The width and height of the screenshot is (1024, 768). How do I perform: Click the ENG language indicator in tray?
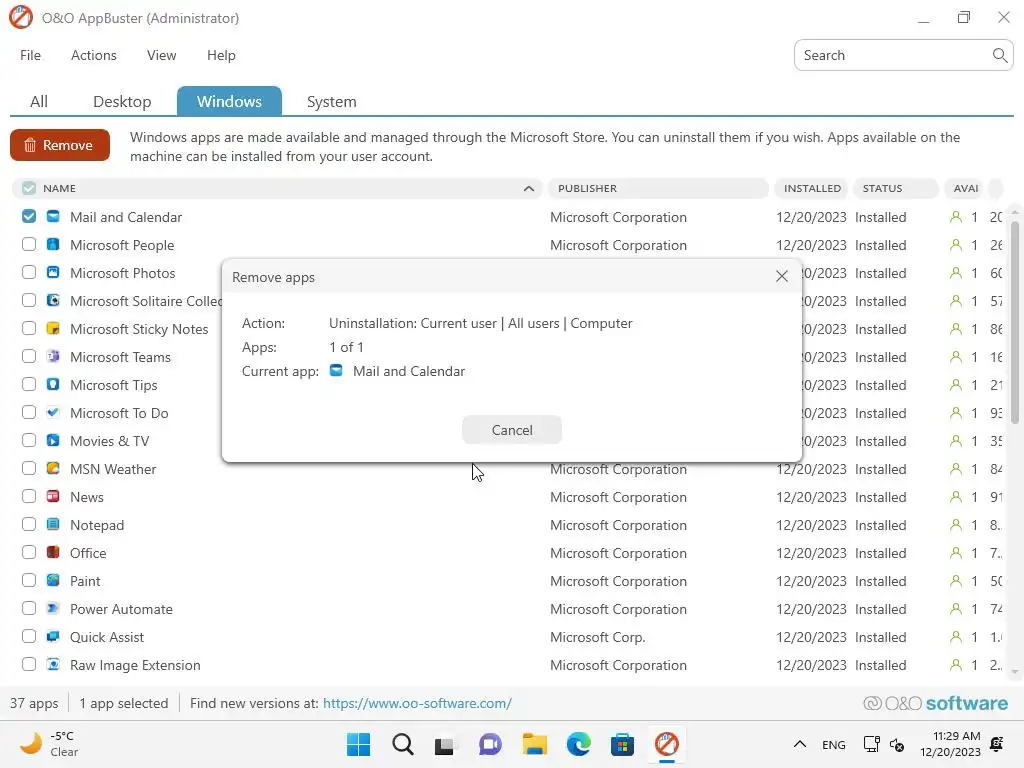(x=833, y=744)
